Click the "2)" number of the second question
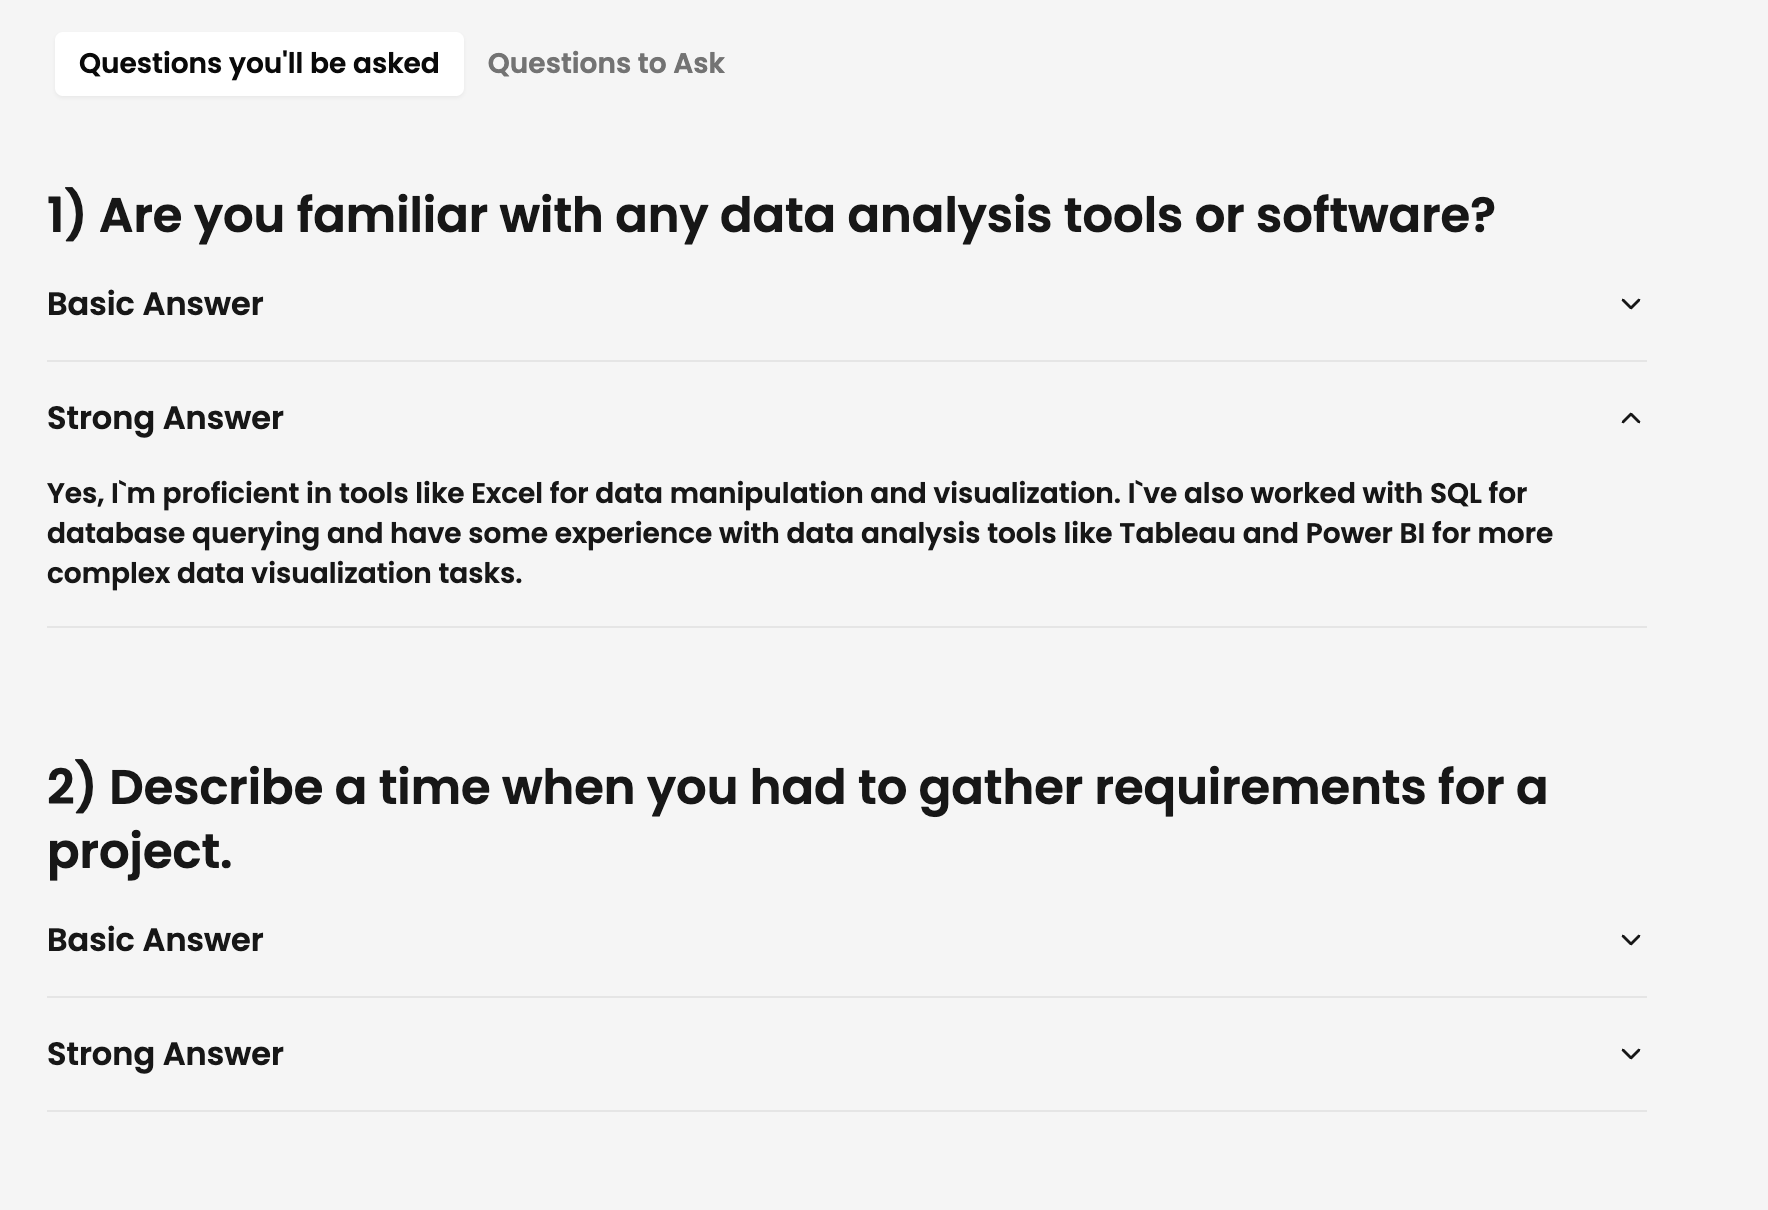The width and height of the screenshot is (1768, 1210). click(x=70, y=787)
